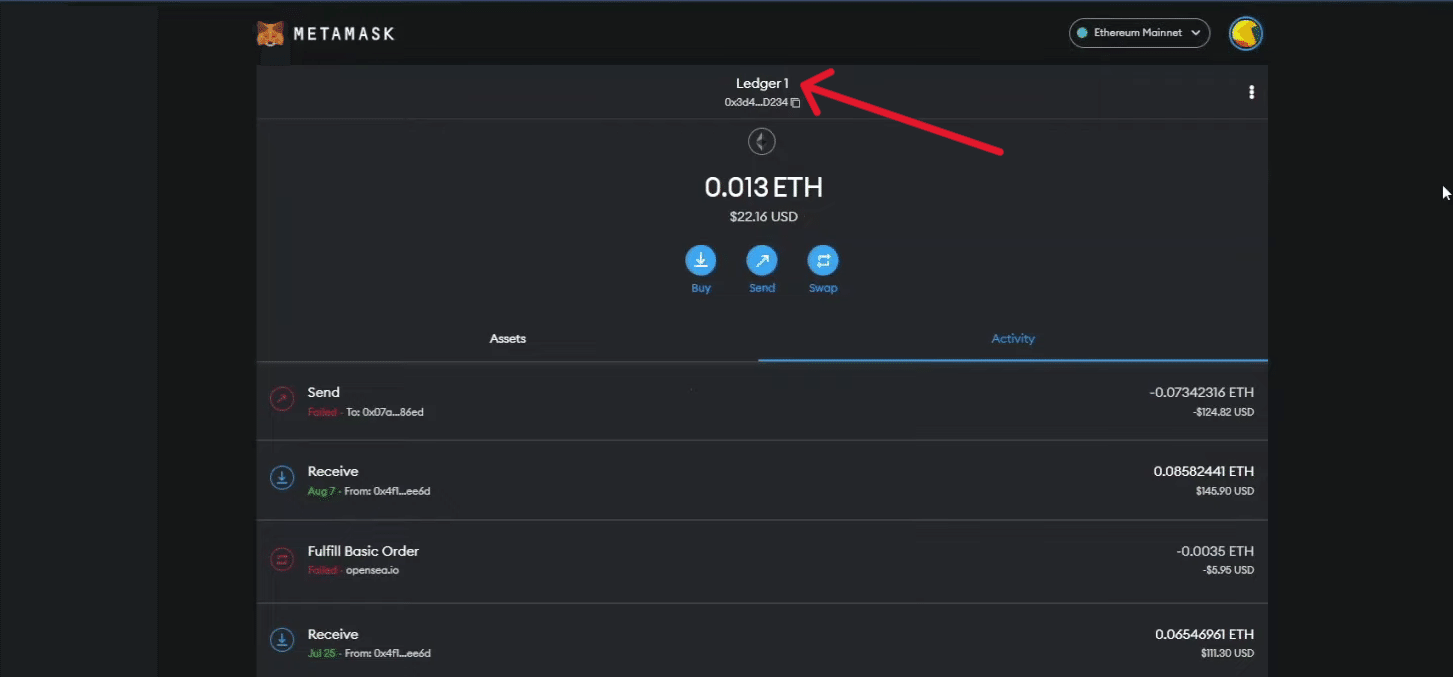Click the 0.013 ETH balance

[x=763, y=187]
